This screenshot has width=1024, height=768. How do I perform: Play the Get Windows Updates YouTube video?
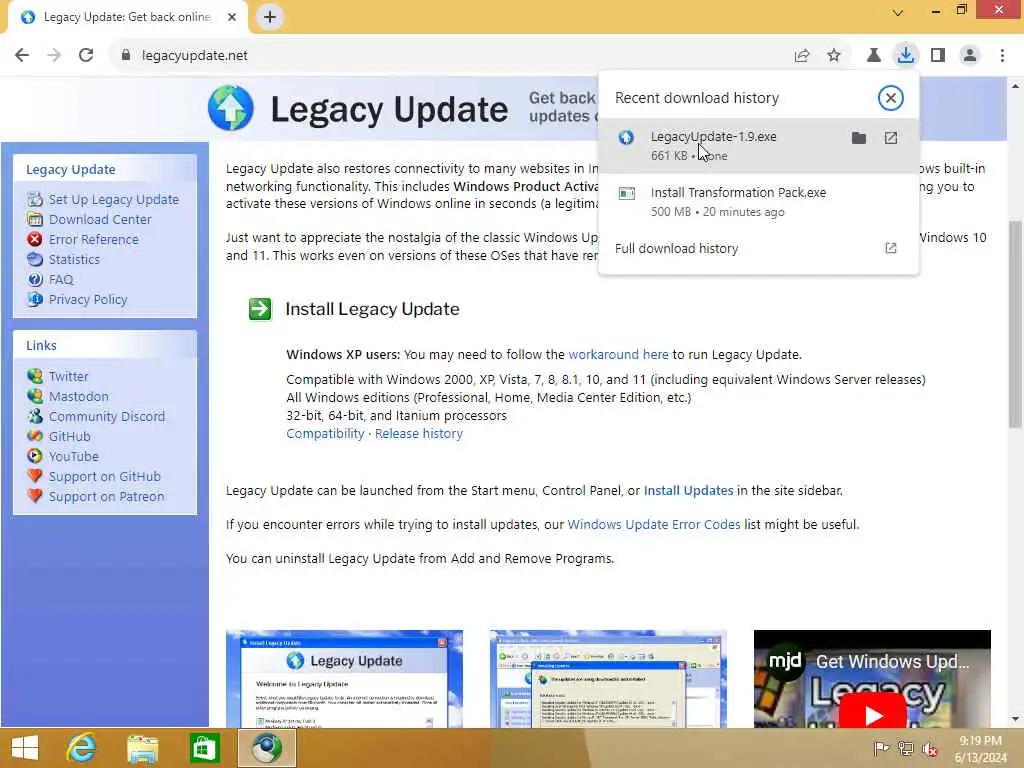tap(872, 714)
